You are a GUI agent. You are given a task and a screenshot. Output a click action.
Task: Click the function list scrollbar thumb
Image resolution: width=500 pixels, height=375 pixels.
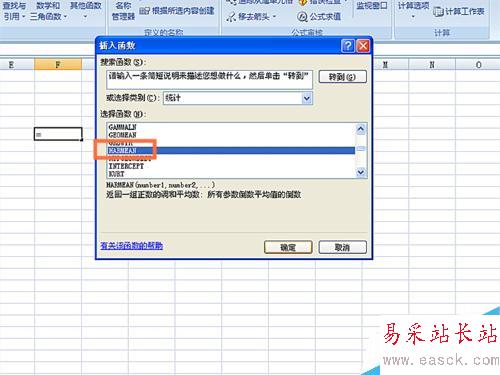click(x=361, y=149)
